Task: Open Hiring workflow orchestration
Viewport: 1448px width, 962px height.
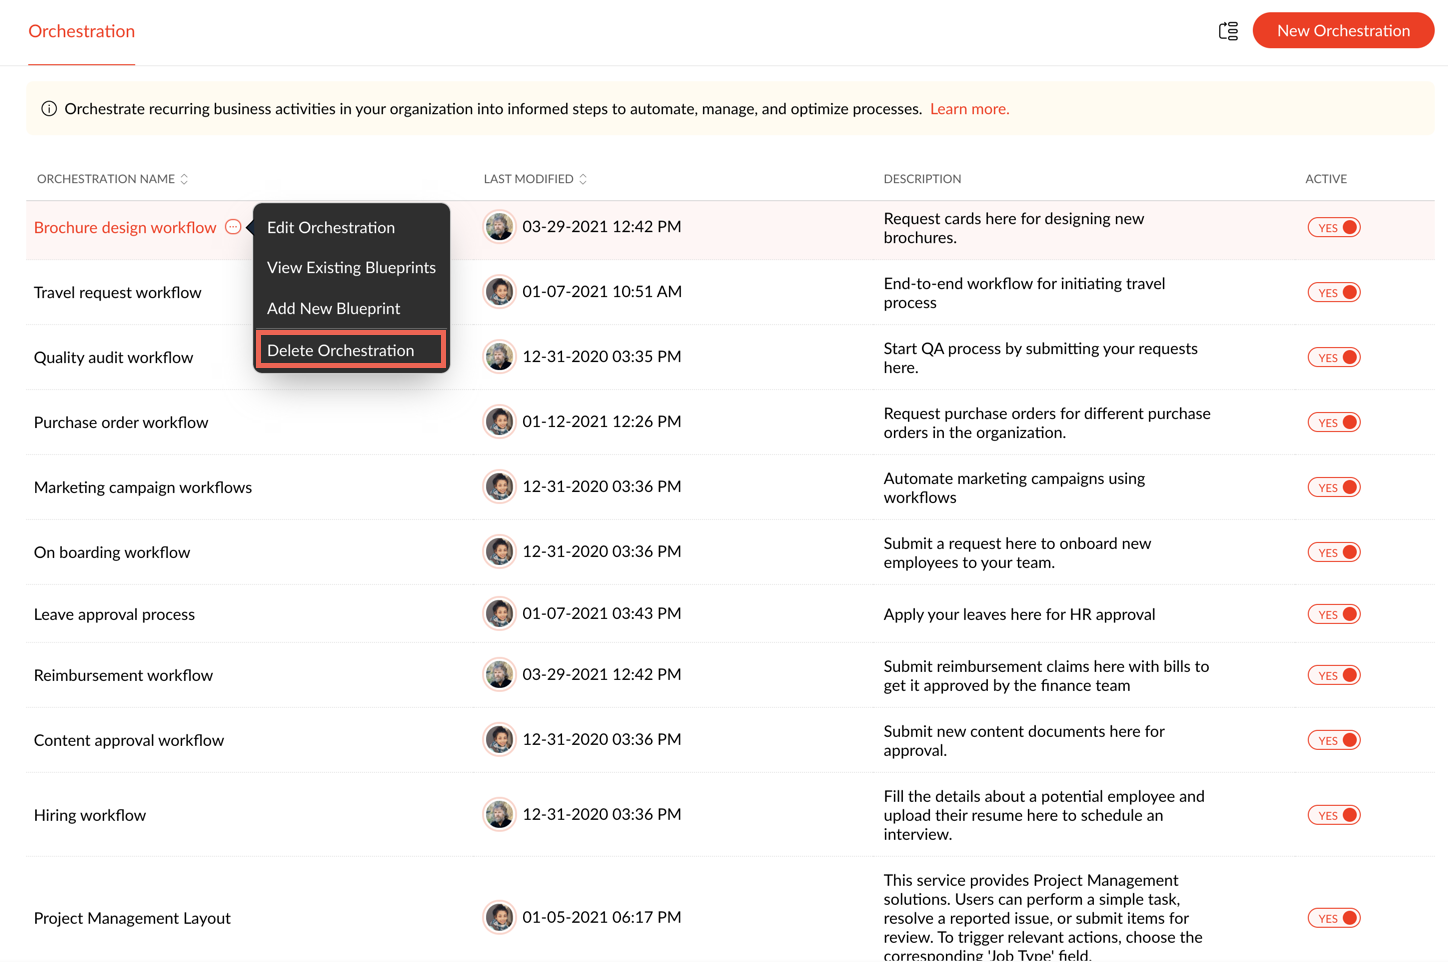Action: point(90,816)
